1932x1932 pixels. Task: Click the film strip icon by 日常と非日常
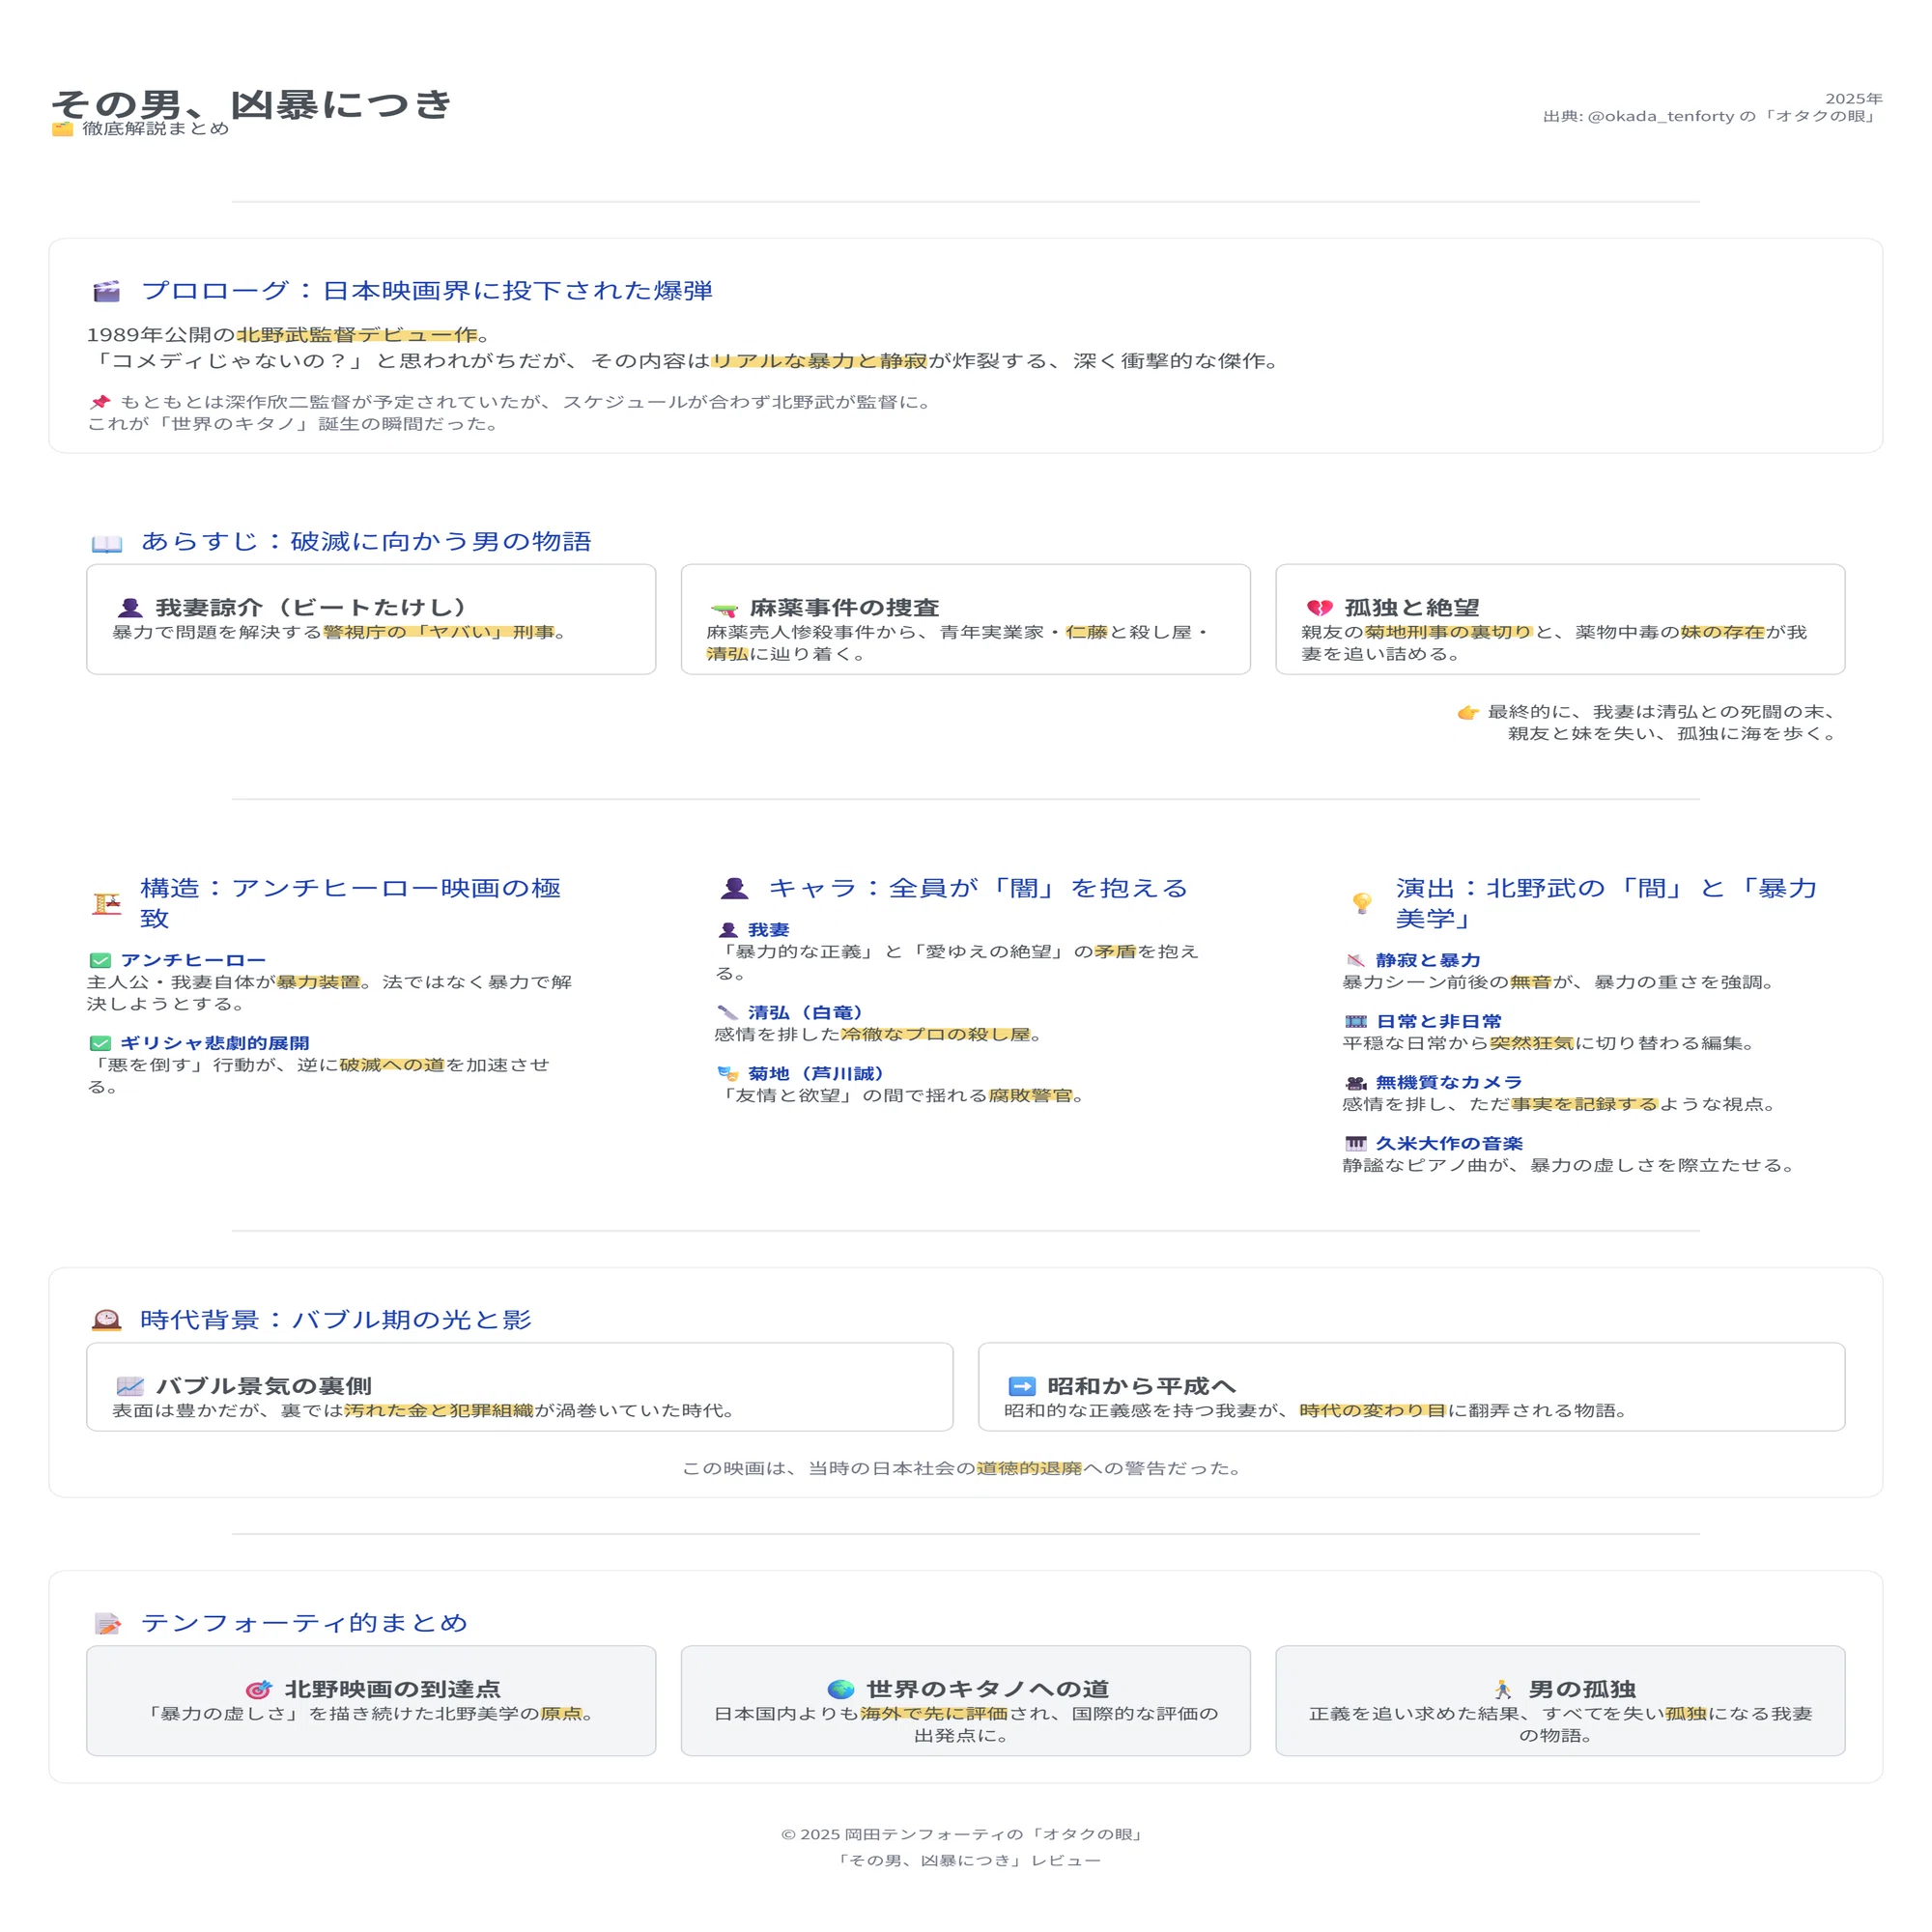[1356, 1022]
